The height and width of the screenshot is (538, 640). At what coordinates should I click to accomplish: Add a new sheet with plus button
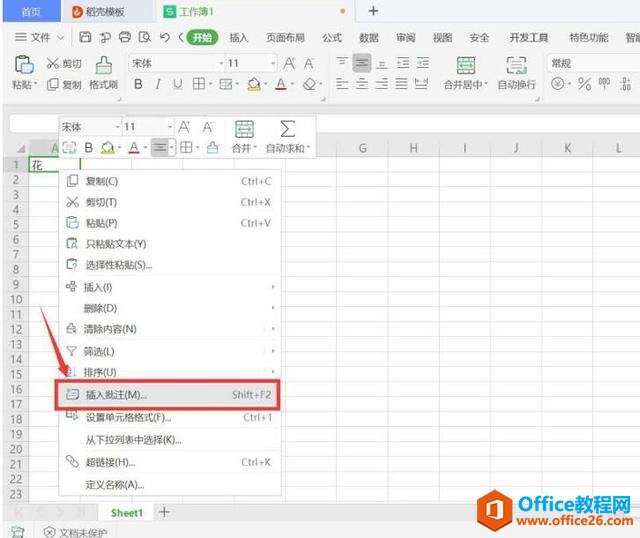click(164, 512)
